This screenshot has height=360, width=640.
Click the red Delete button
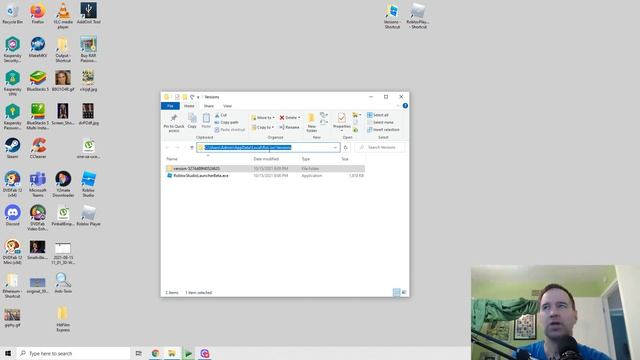(x=290, y=118)
